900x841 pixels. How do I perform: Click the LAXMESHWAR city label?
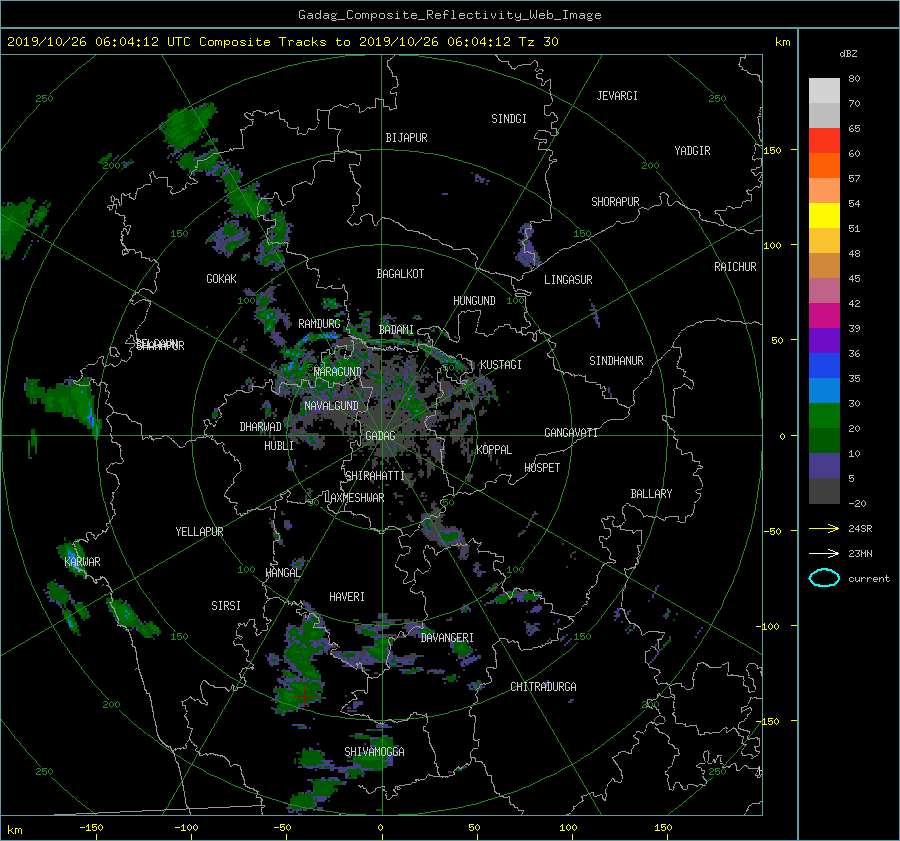pyautogui.click(x=354, y=498)
